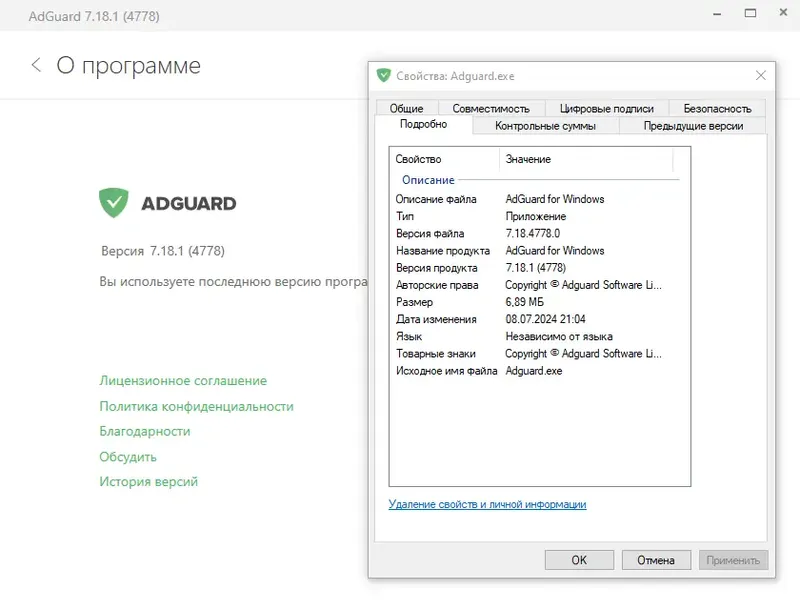800x610 pixels.
Task: Click the value 08.07.2024 21:04
Action: coord(545,319)
